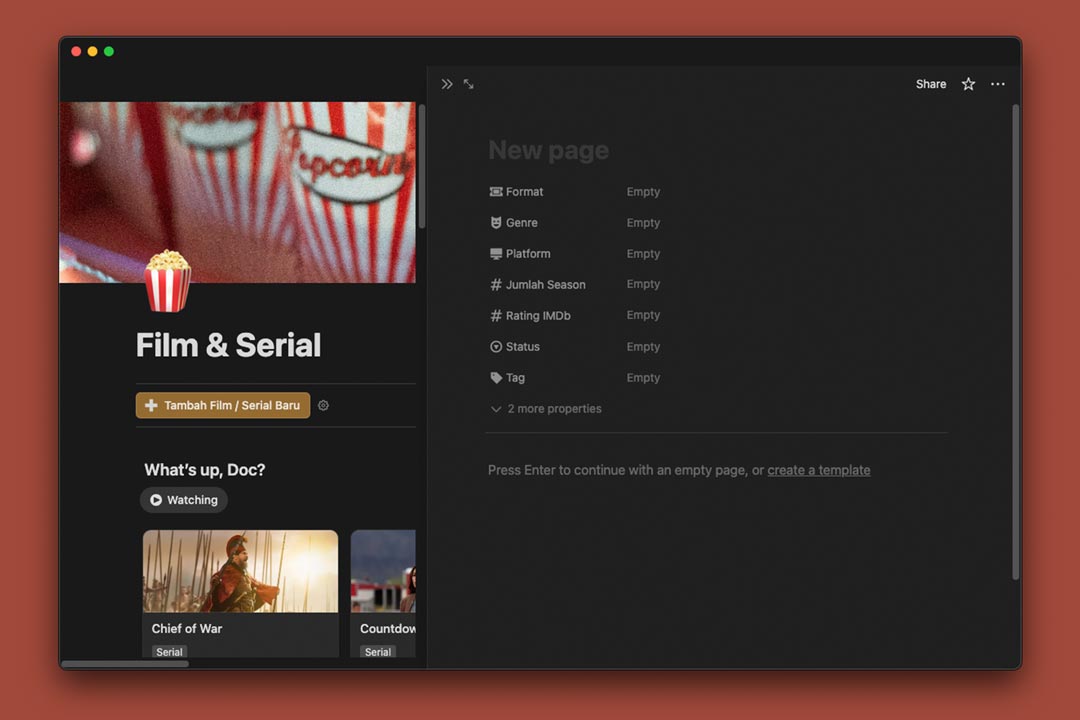The height and width of the screenshot is (720, 1080).
Task: Click the horizontal scrollbar at bottom left
Action: click(x=125, y=664)
